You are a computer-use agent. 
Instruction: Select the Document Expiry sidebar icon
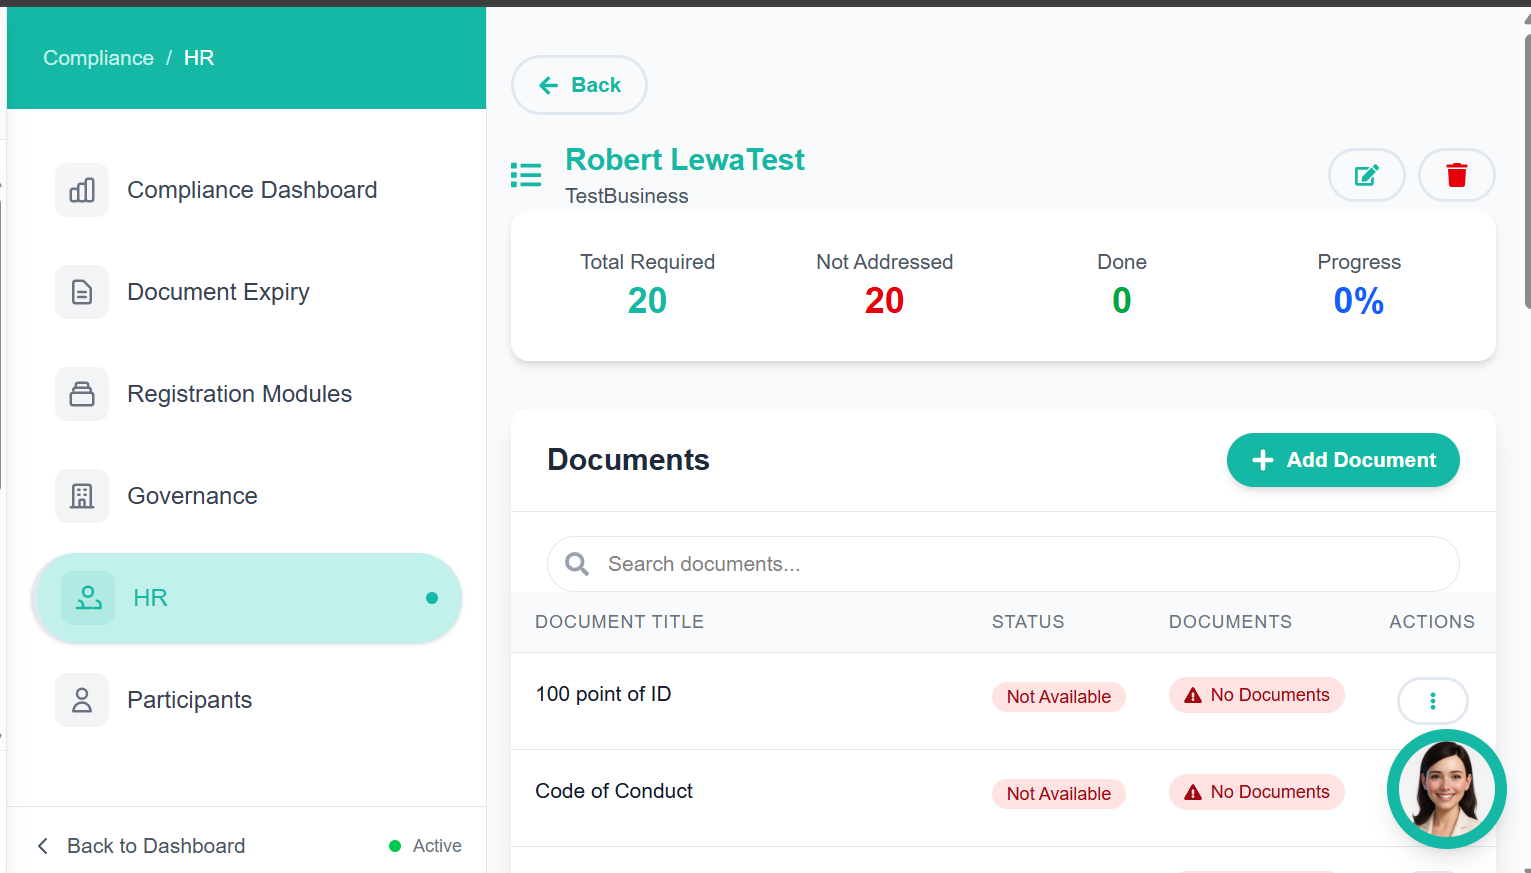[x=82, y=292]
